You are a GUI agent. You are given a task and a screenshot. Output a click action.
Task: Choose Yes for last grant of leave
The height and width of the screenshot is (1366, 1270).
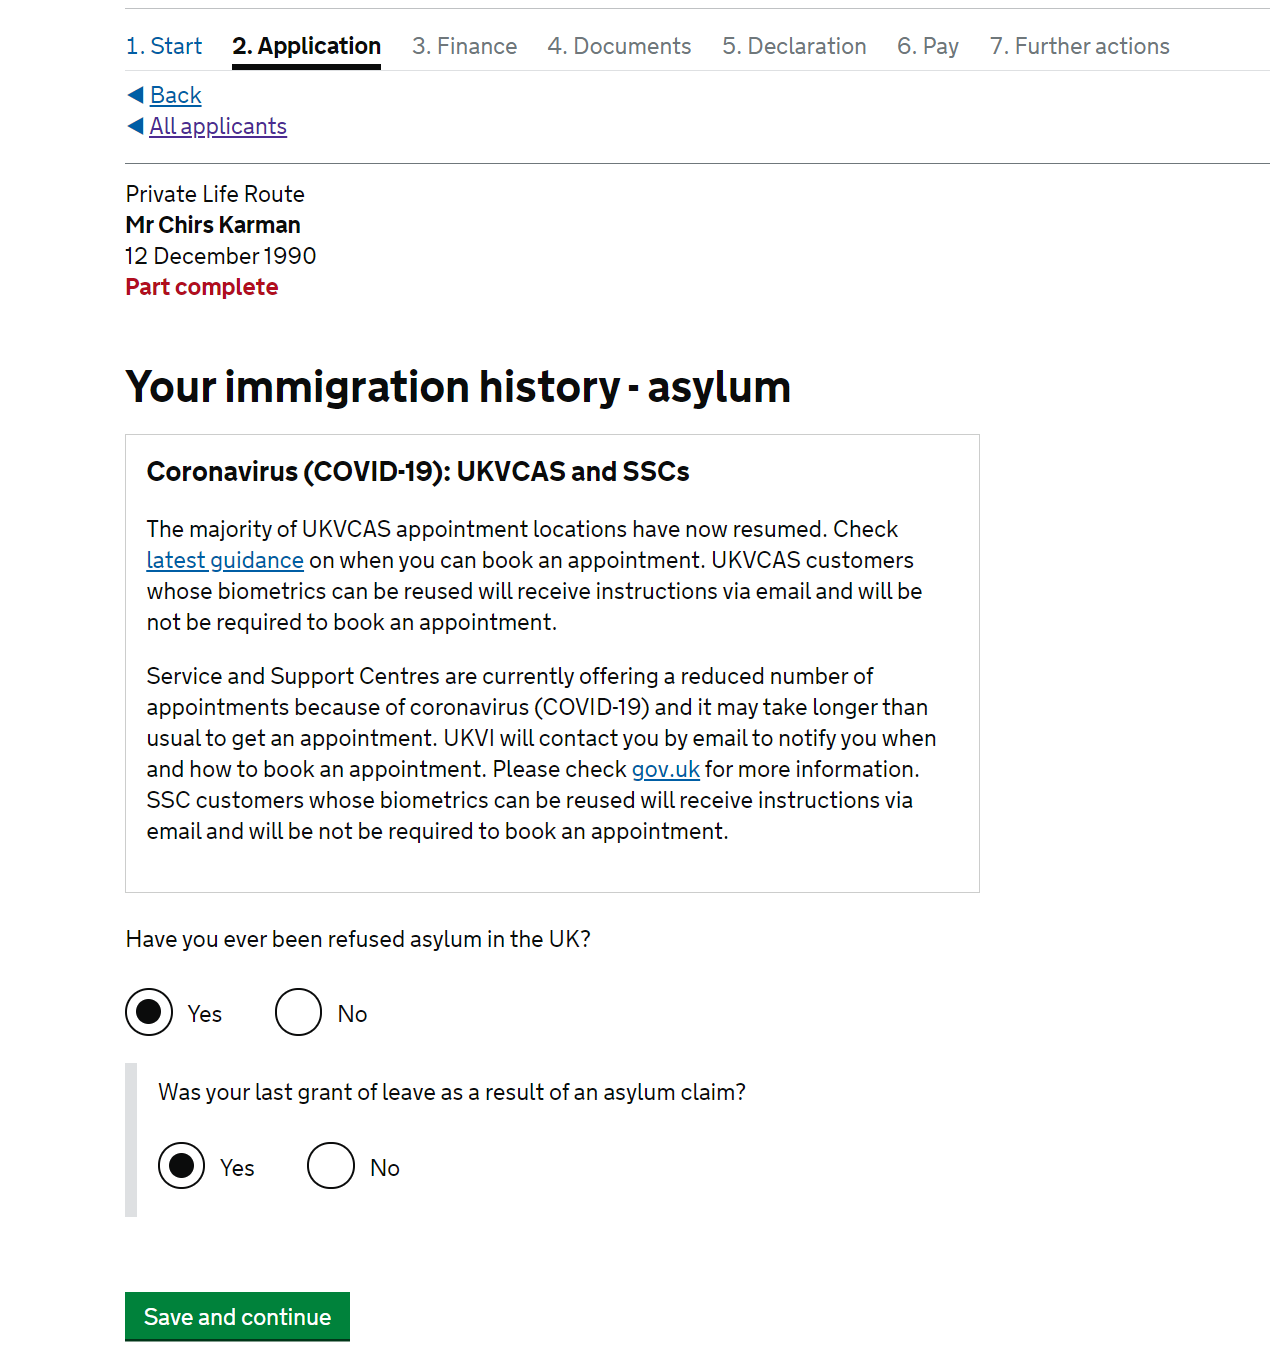pyautogui.click(x=181, y=1166)
